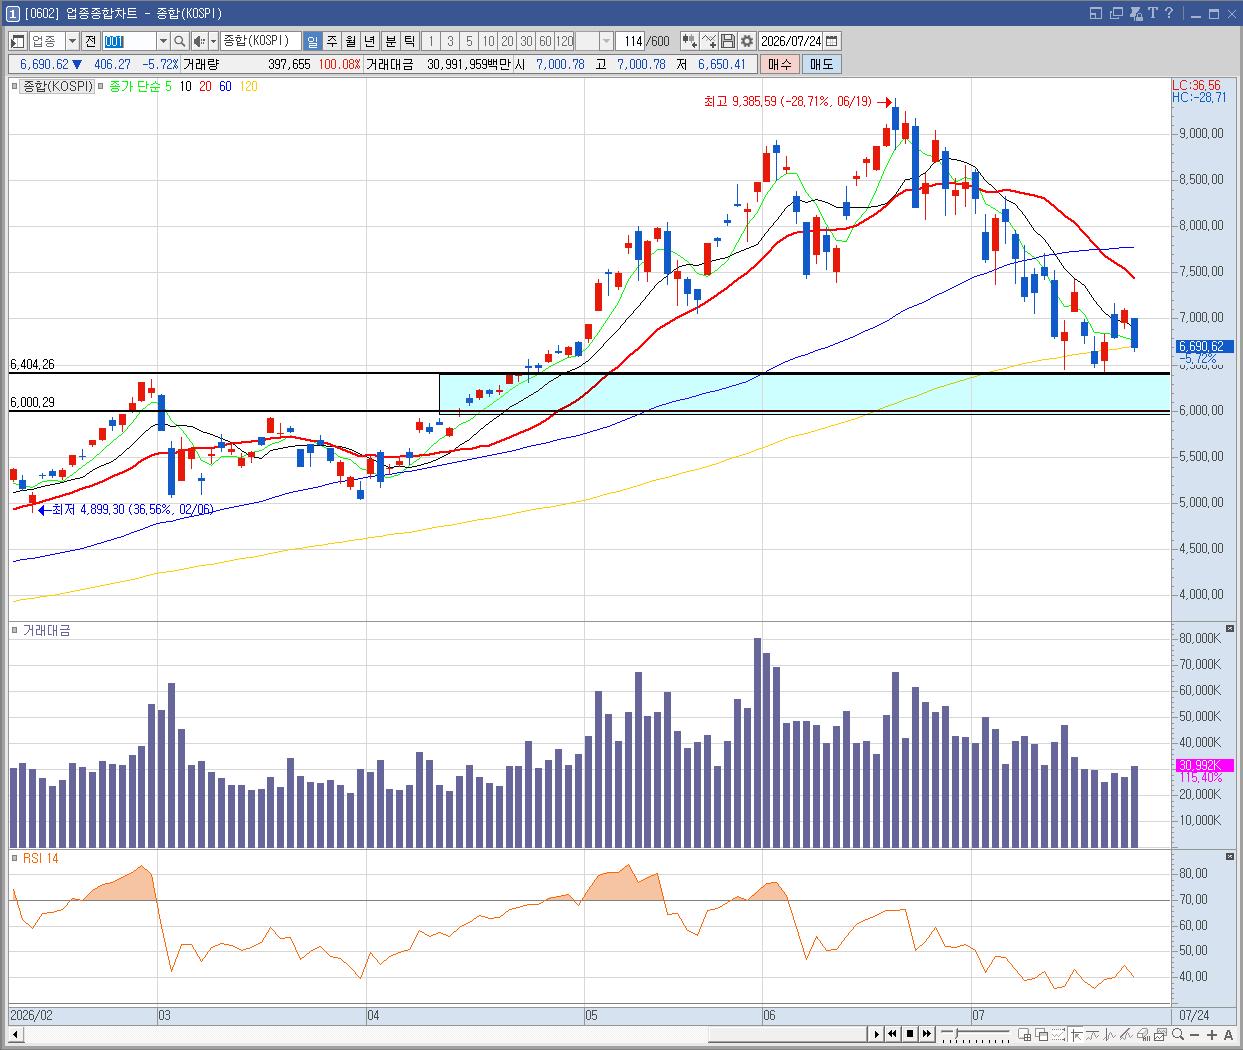Open the code 001 dropdown arrow

[163, 41]
